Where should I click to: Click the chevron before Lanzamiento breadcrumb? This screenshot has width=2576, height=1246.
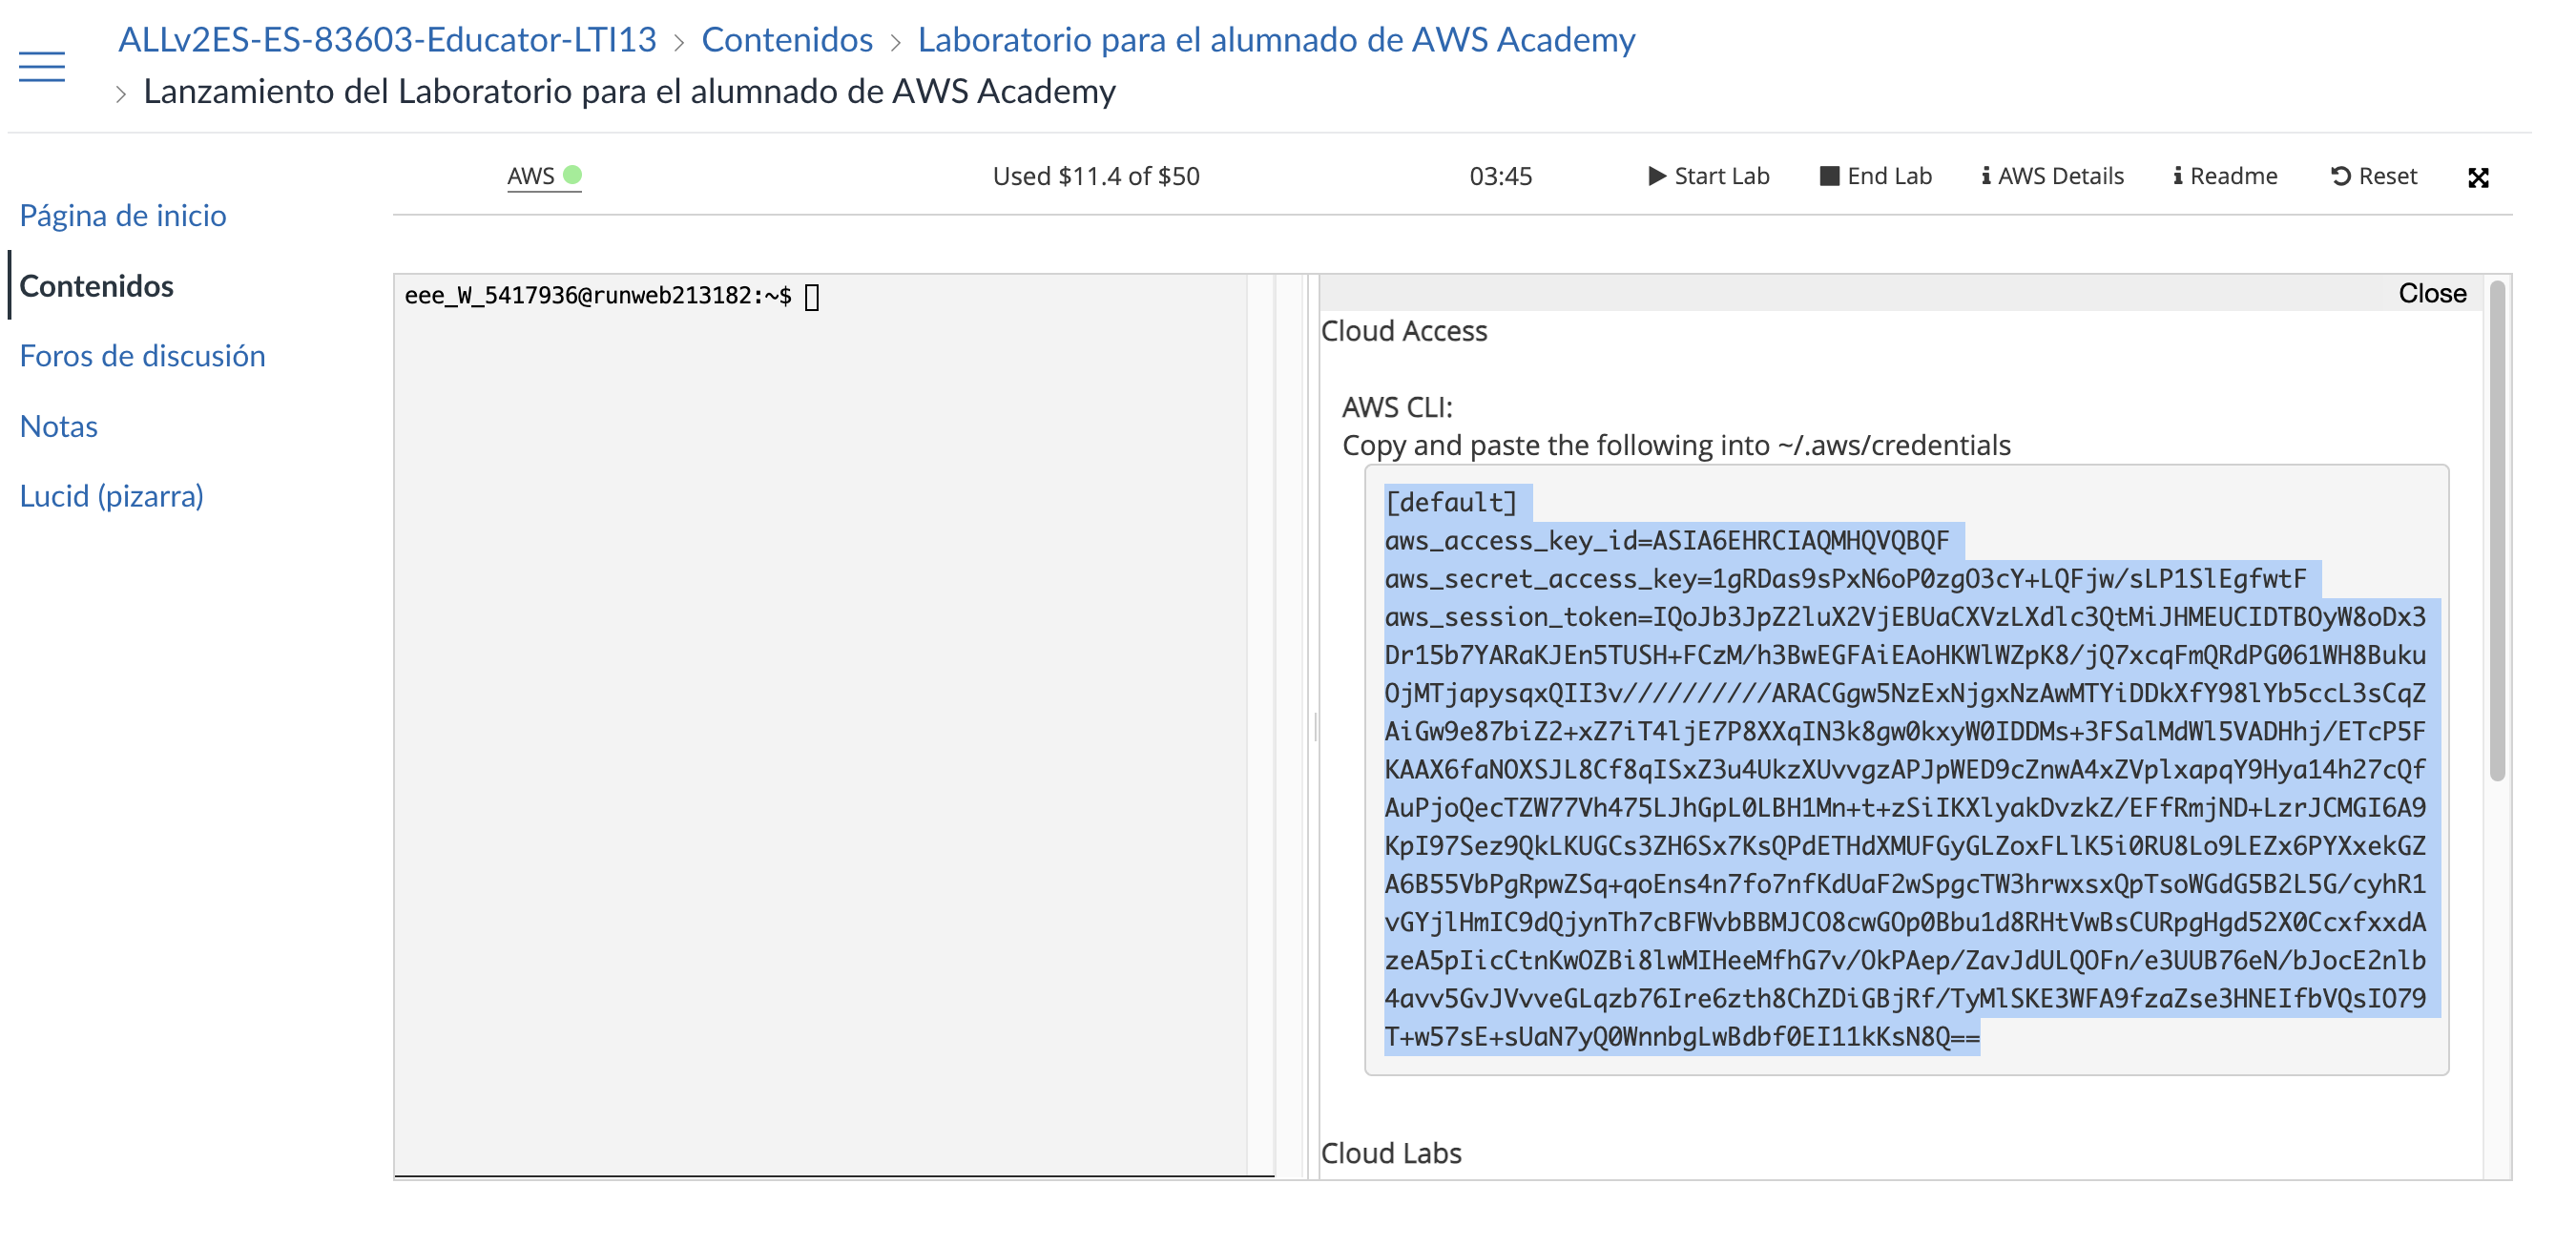[x=120, y=93]
